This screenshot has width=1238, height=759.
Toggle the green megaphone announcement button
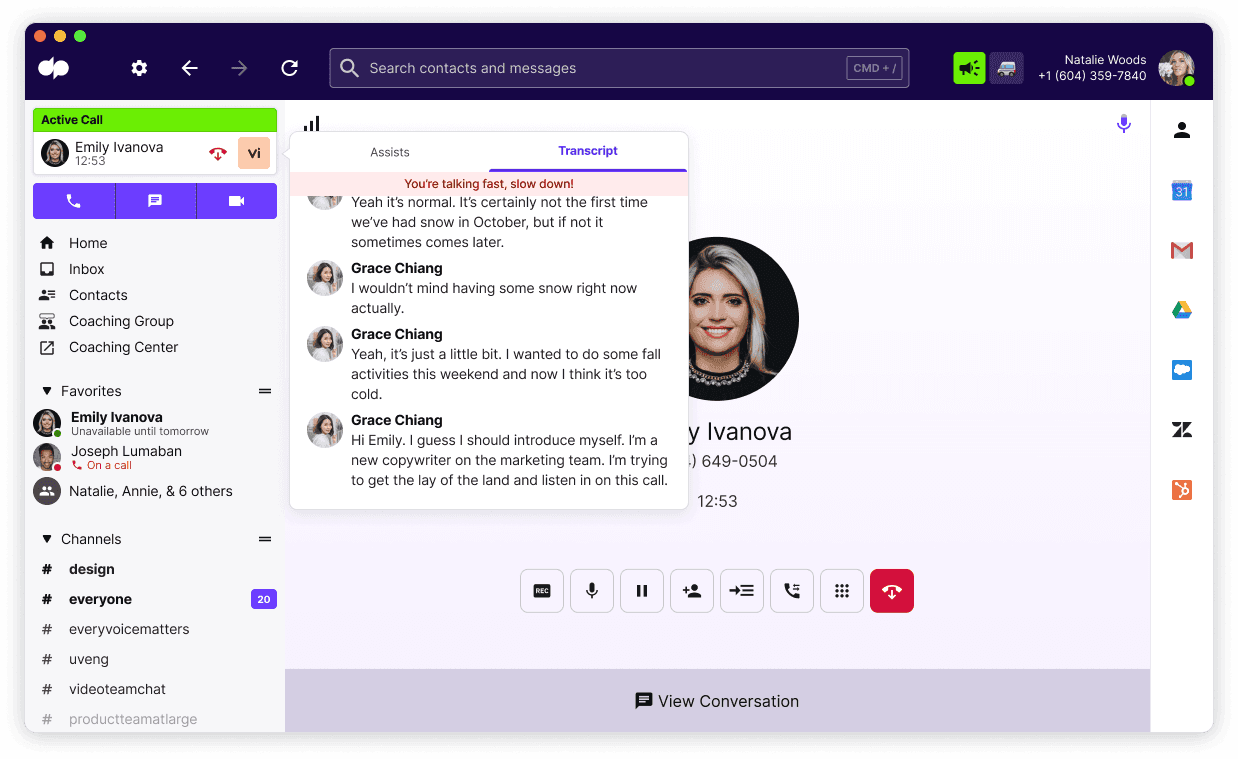click(x=968, y=67)
